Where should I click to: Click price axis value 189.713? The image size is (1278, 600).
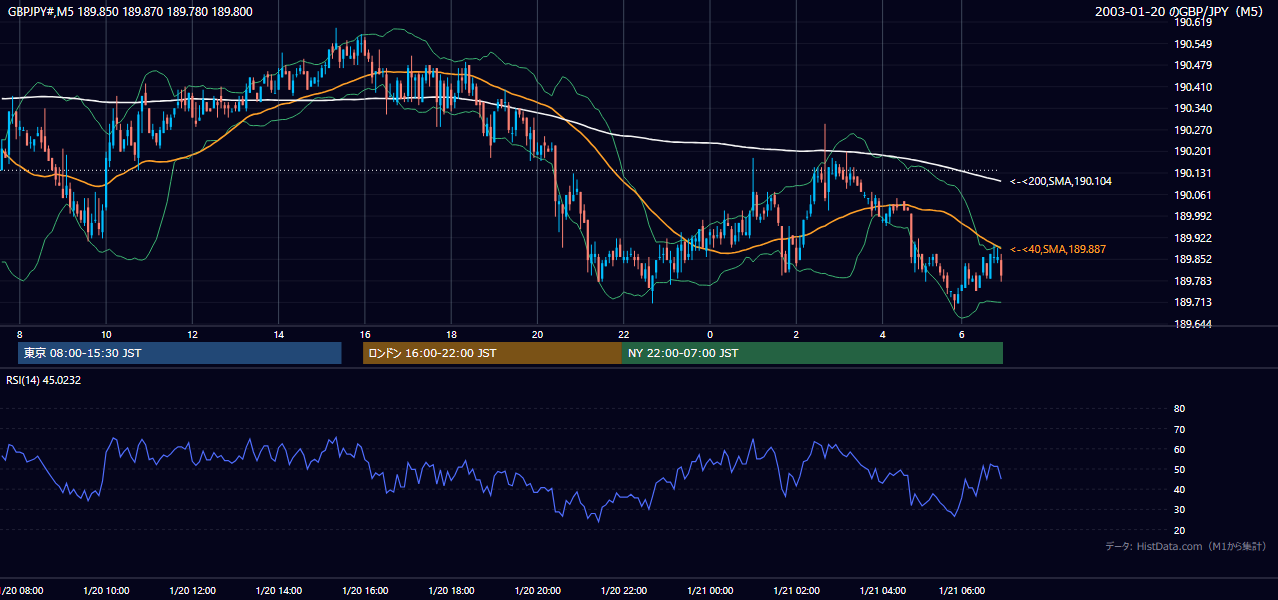point(1194,302)
